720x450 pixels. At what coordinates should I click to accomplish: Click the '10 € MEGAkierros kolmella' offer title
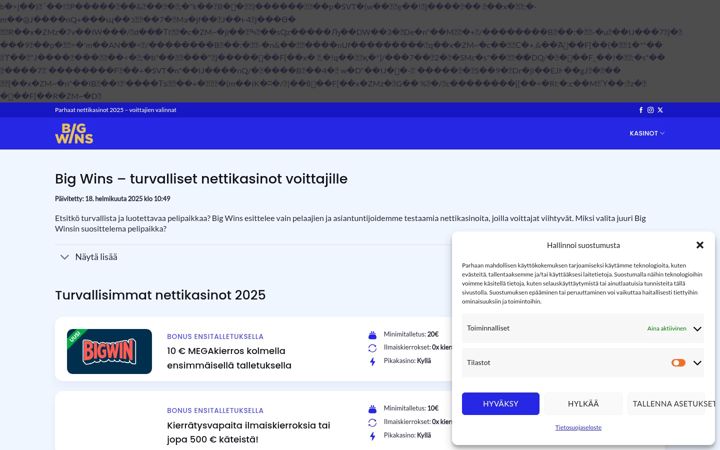pyautogui.click(x=229, y=358)
